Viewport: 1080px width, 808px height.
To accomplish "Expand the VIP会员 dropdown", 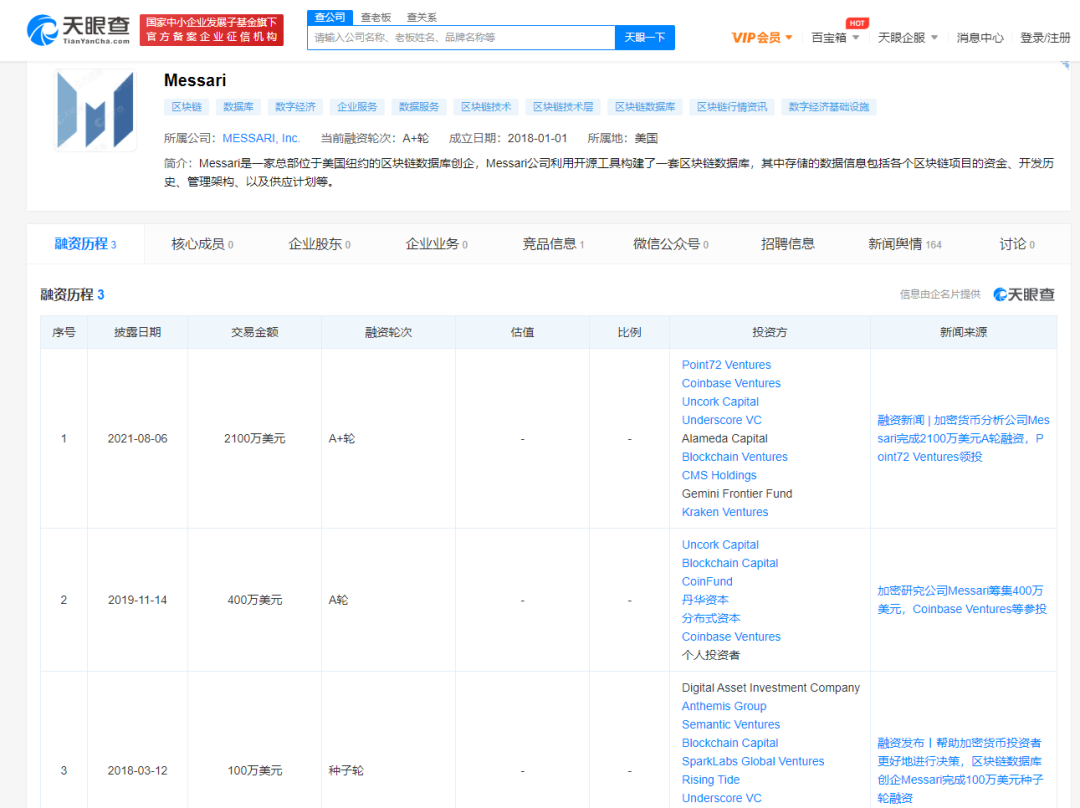I will pos(762,37).
